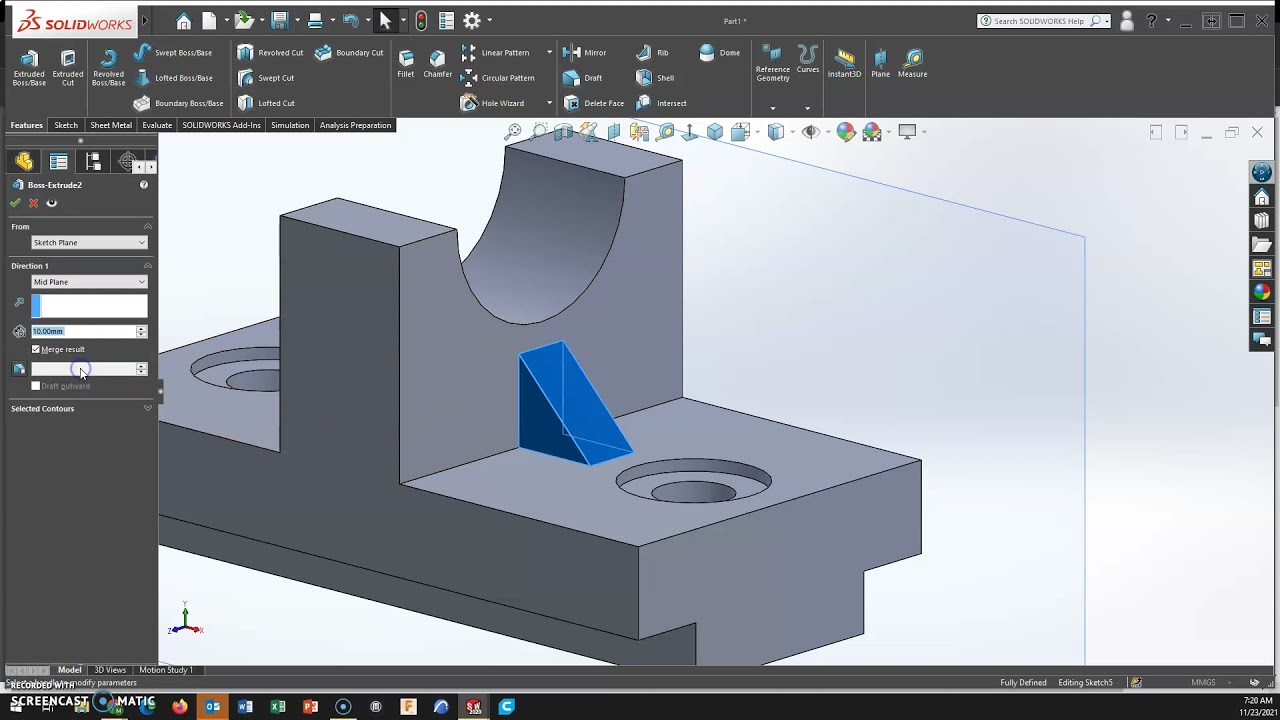Cancel Boss-Extrude2 with the red X

[33, 203]
